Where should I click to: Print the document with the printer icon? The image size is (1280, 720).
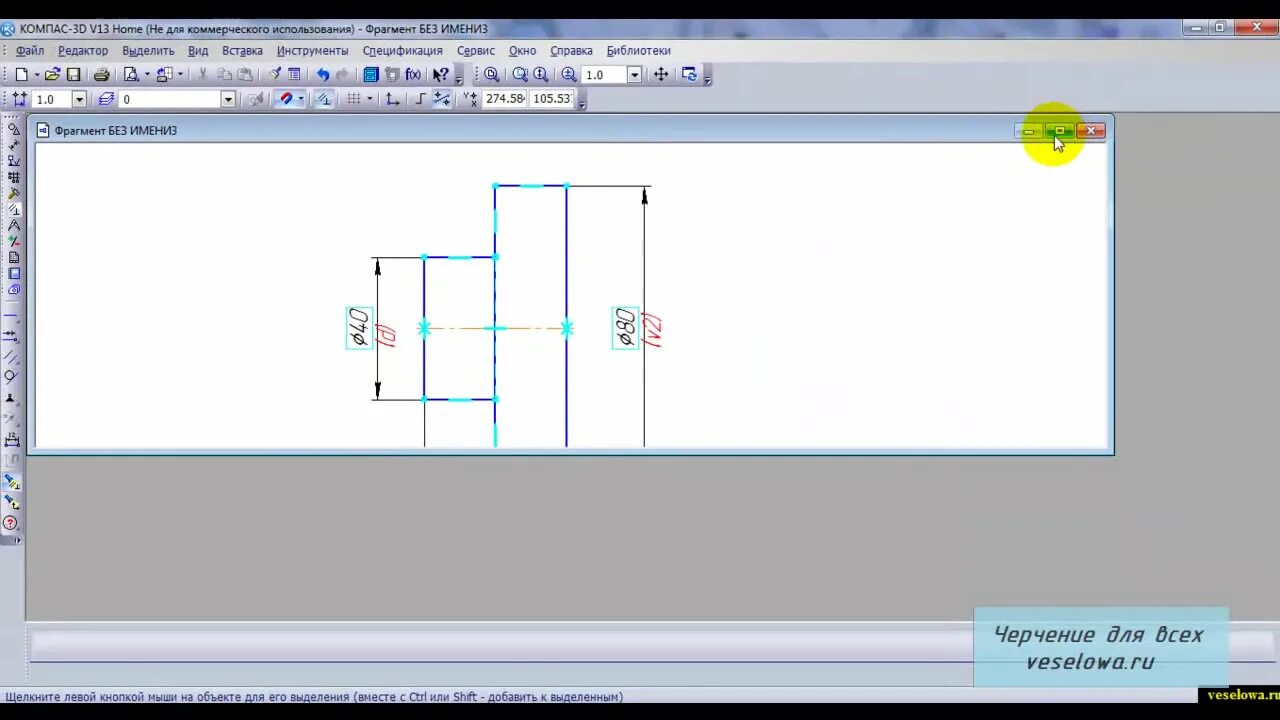[101, 75]
